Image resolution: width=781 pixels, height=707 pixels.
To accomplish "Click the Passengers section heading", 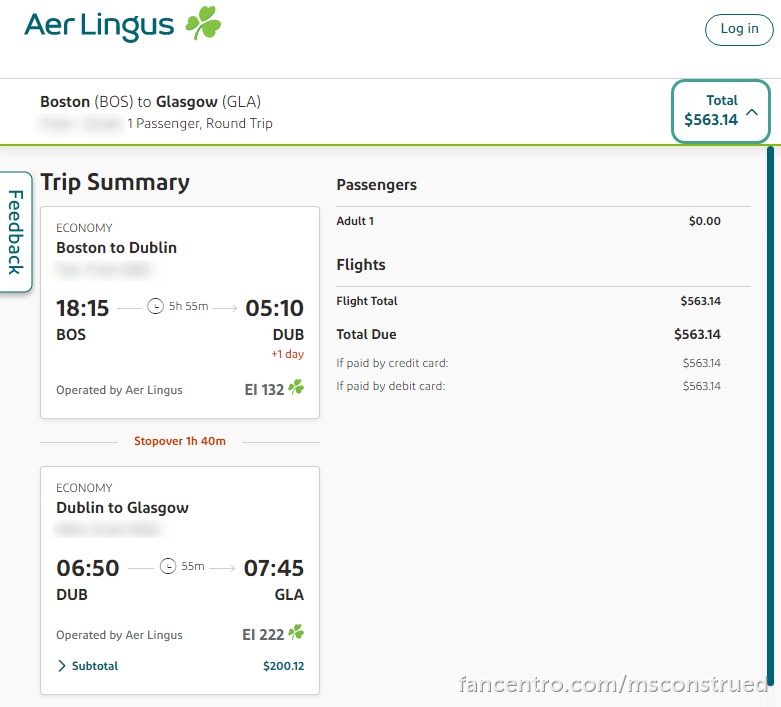I will [377, 185].
